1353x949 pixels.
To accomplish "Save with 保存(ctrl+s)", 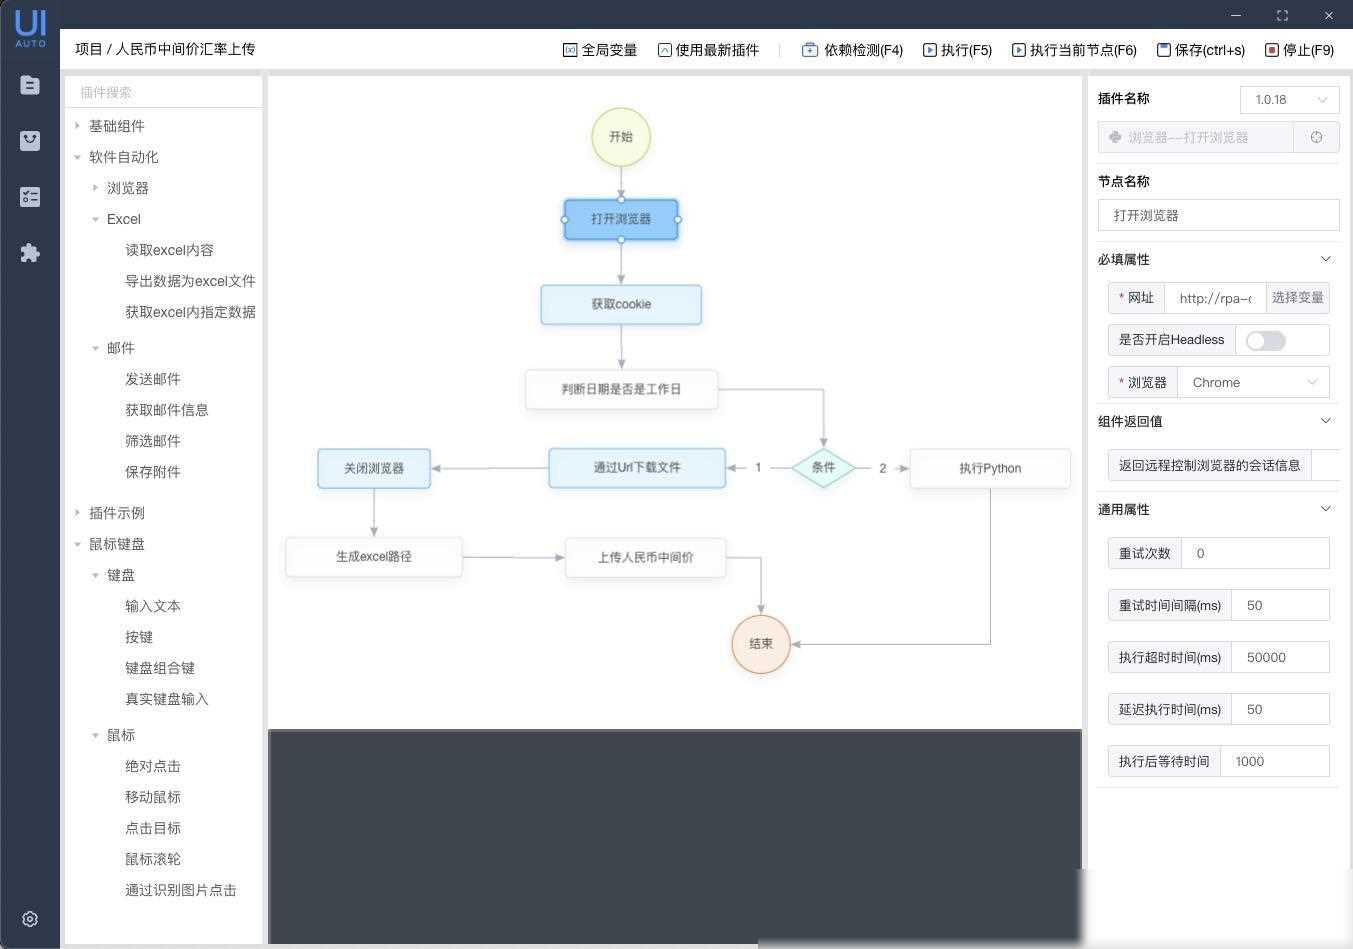I will point(1210,50).
